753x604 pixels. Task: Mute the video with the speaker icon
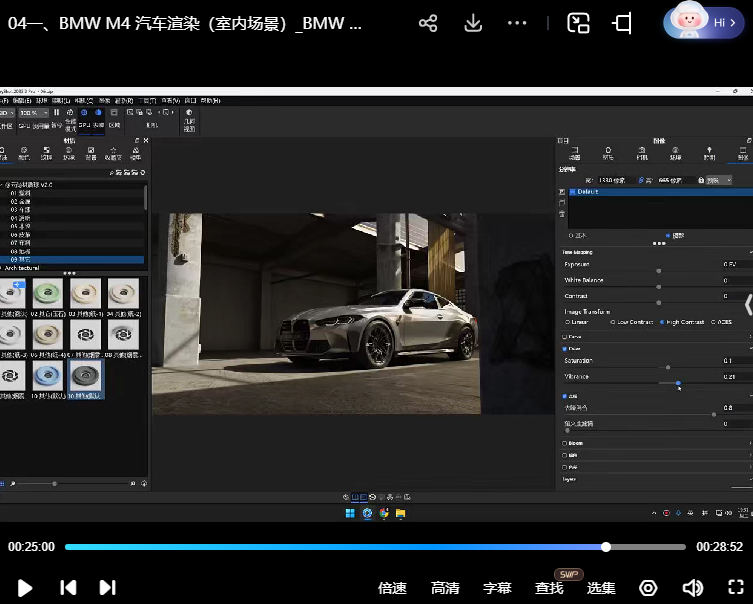(692, 588)
